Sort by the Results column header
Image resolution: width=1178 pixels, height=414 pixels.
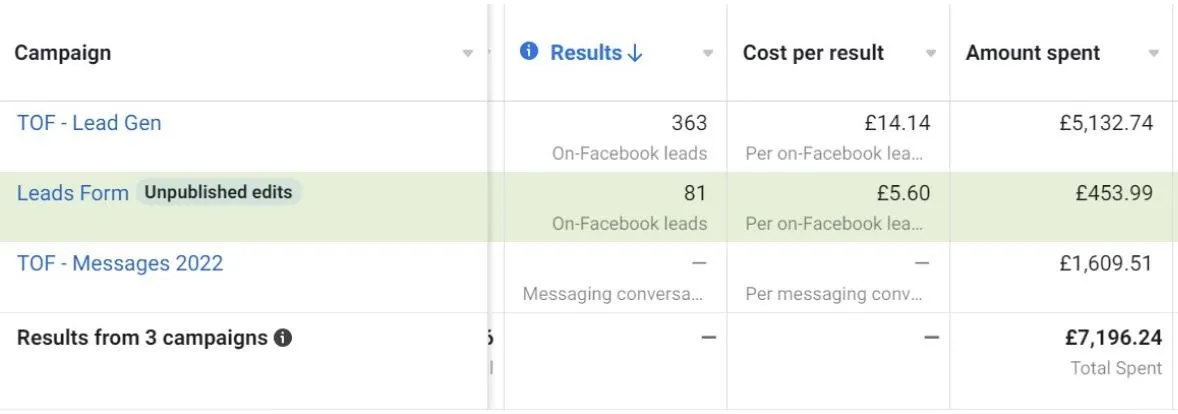coord(586,53)
